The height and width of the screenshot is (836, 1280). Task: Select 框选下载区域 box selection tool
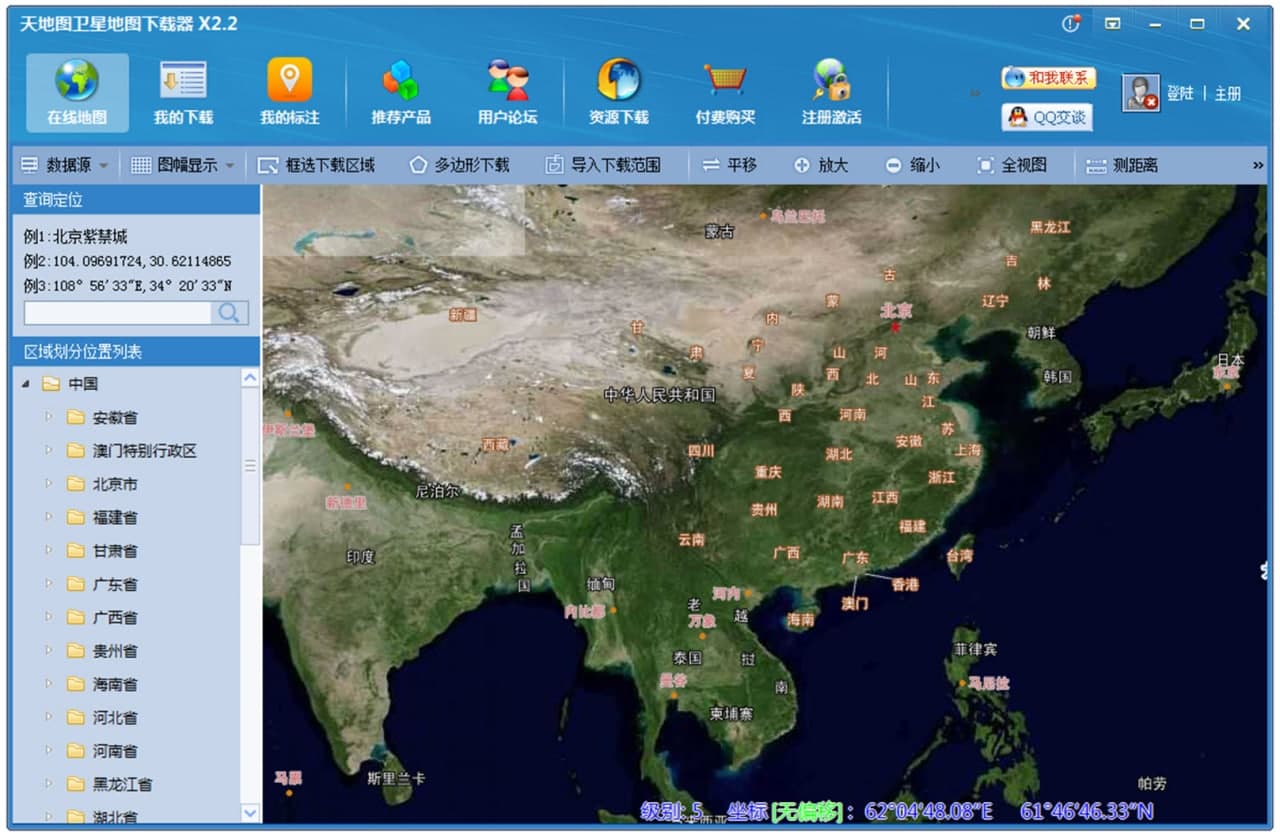316,165
